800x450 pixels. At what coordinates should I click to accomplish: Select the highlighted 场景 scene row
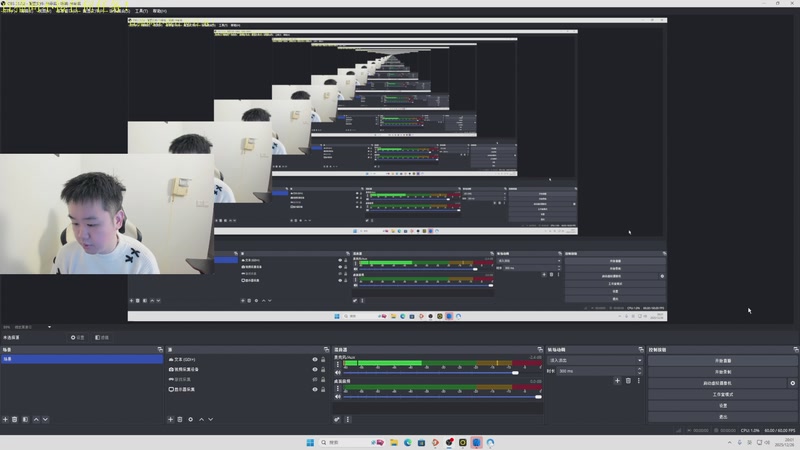82,359
